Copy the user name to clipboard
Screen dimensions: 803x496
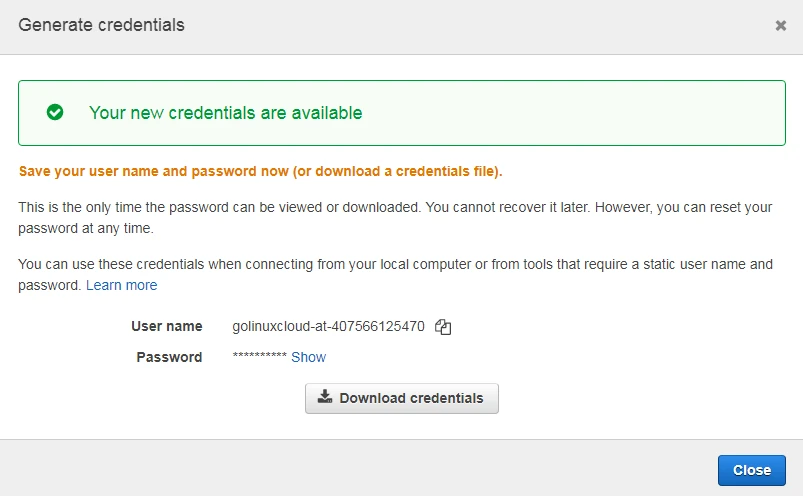click(x=444, y=327)
